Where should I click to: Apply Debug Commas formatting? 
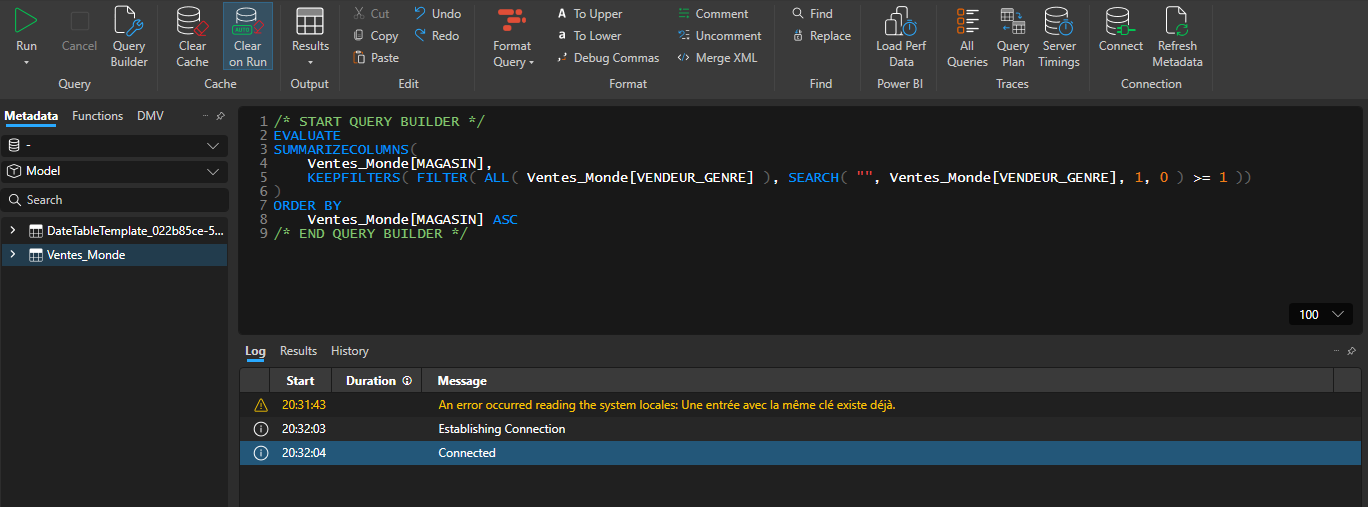608,58
